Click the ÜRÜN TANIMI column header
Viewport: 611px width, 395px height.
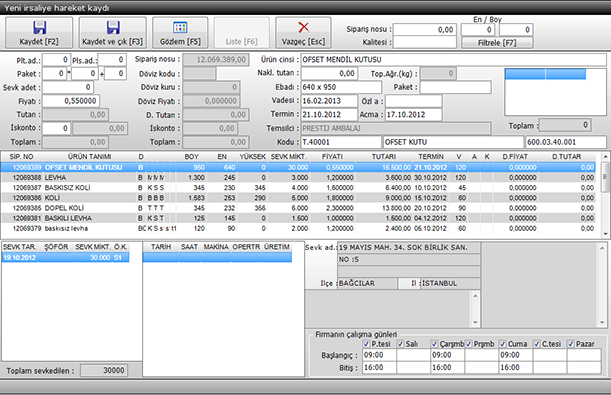click(90, 157)
